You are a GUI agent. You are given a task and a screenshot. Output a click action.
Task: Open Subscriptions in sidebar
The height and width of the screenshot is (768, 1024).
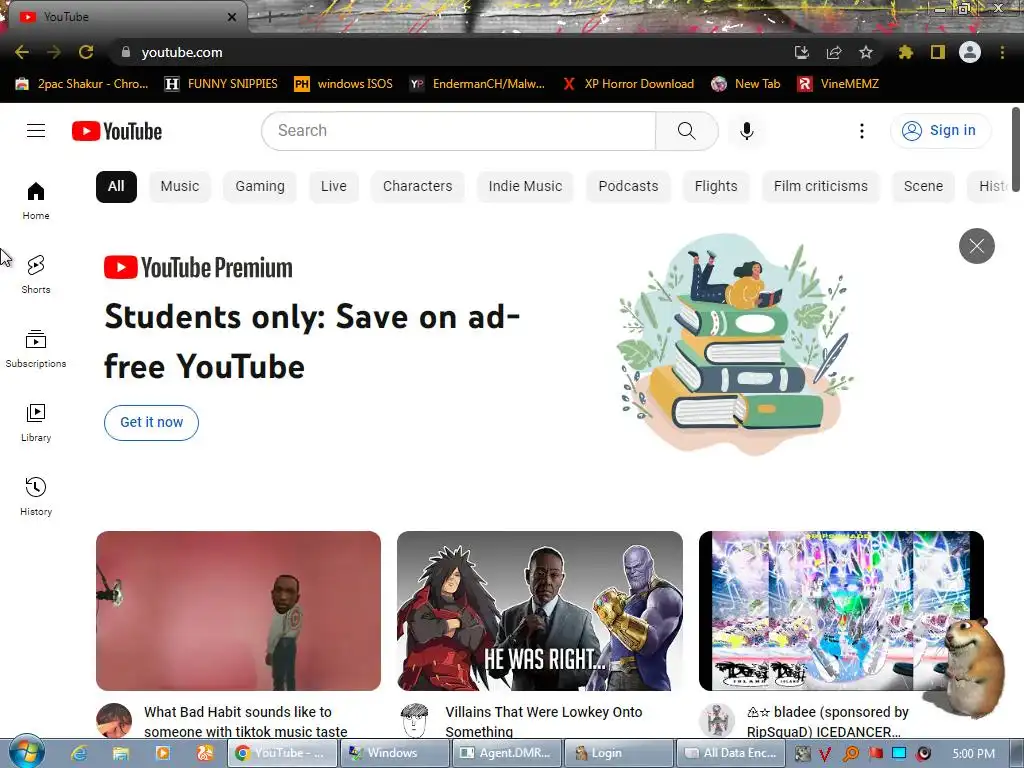36,348
